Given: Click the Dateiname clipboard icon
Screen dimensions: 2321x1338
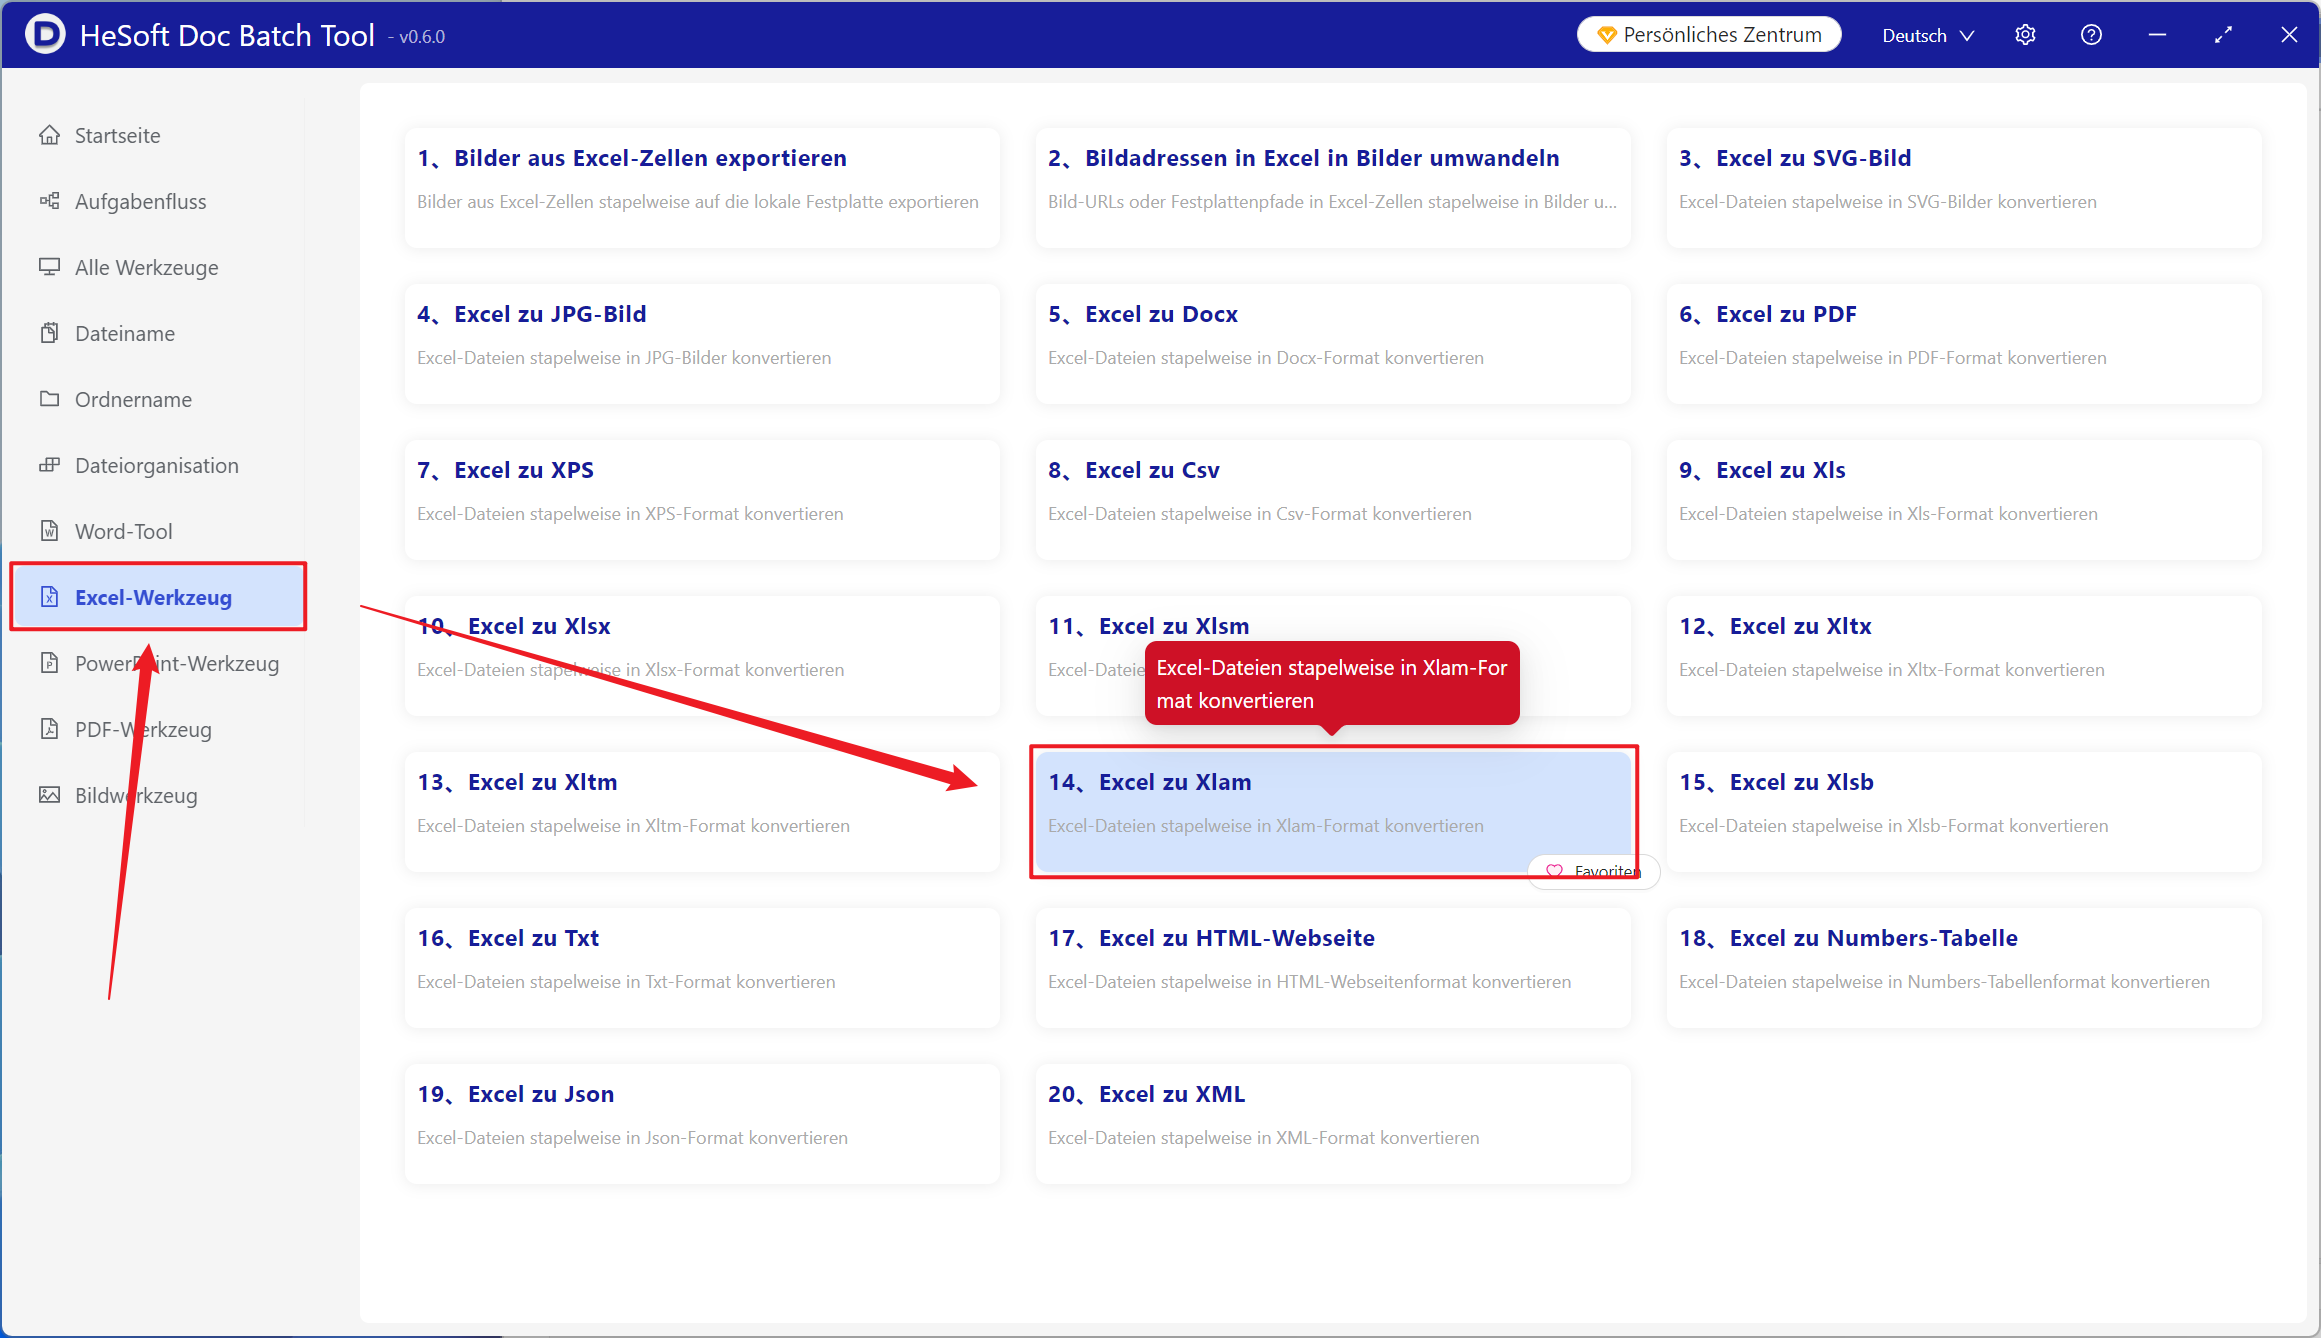Looking at the screenshot, I should point(49,333).
